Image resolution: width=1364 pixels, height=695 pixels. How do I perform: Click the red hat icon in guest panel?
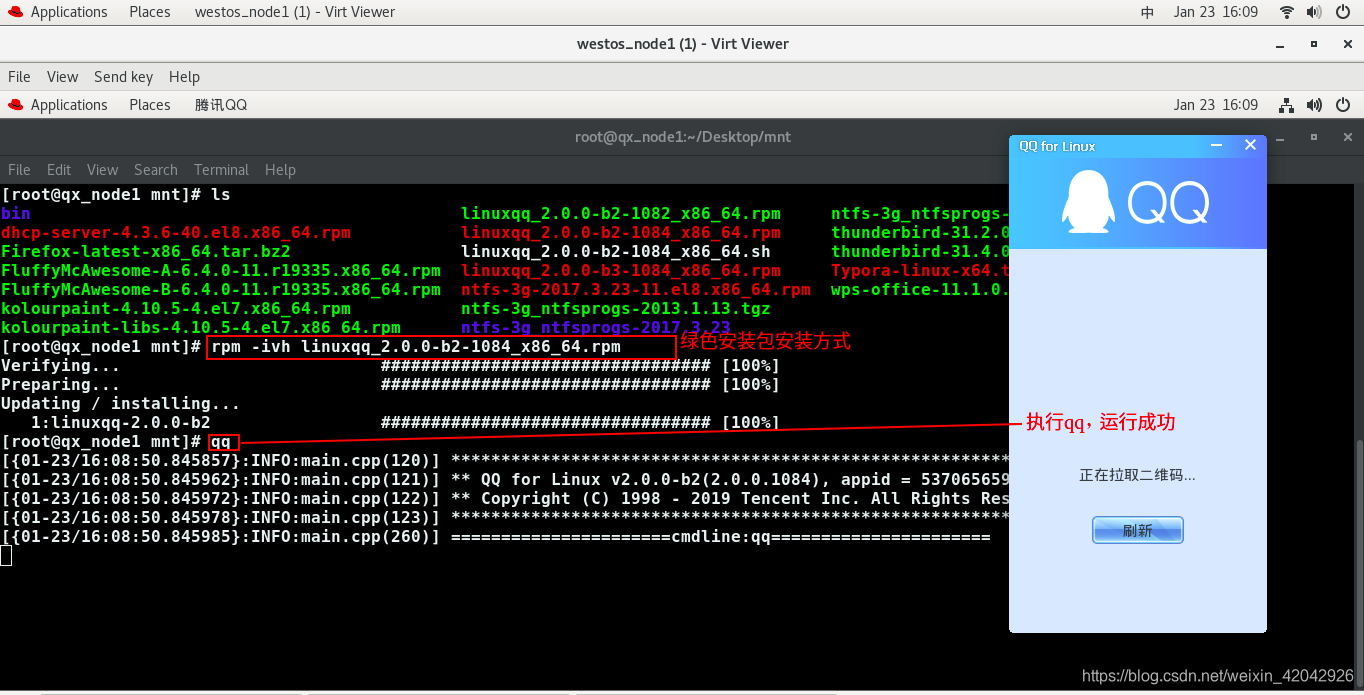pos(15,105)
